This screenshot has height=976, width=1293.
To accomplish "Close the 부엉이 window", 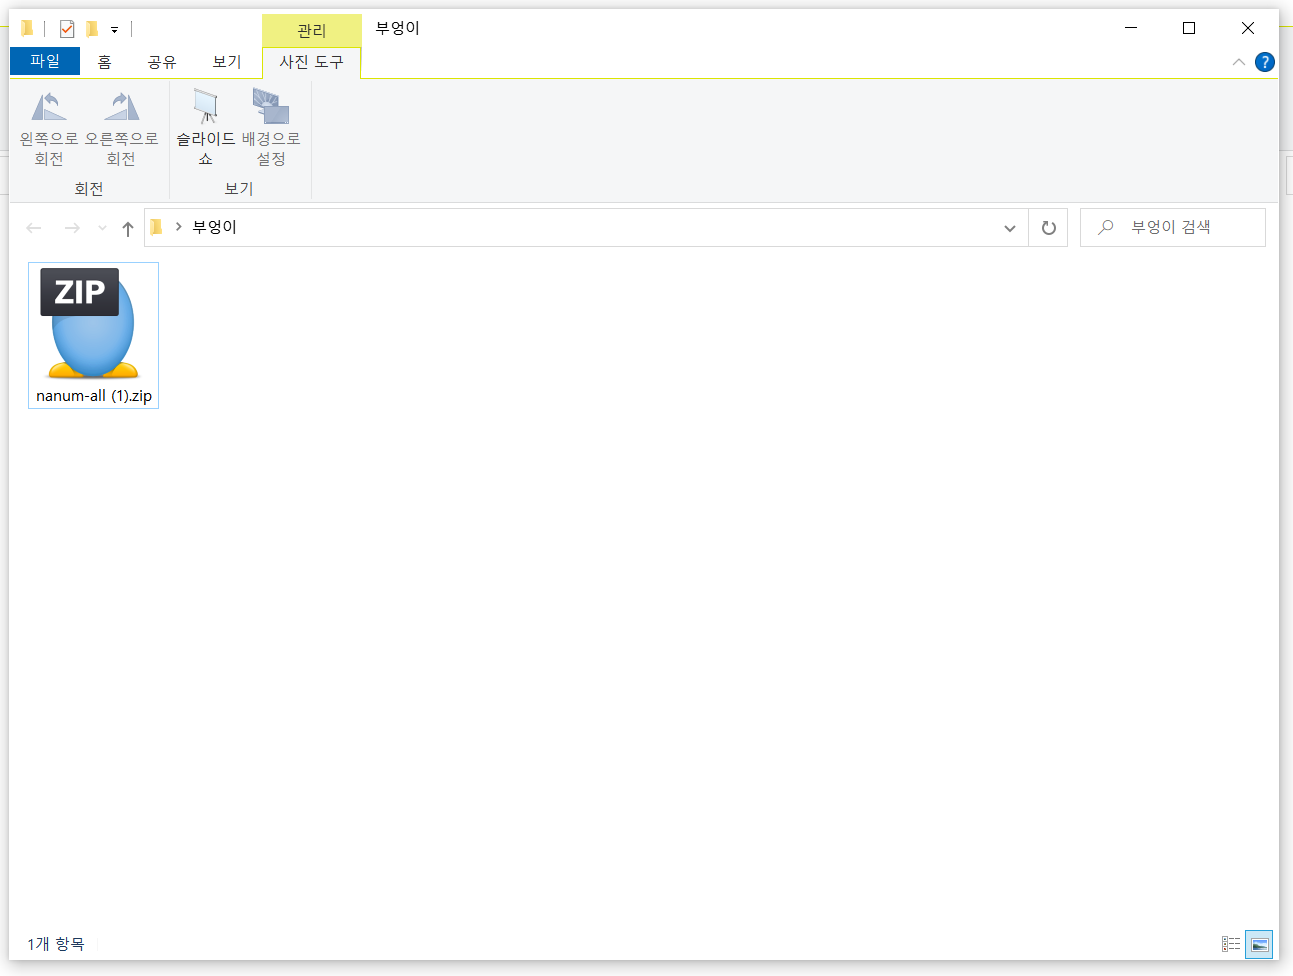I will (x=1248, y=28).
